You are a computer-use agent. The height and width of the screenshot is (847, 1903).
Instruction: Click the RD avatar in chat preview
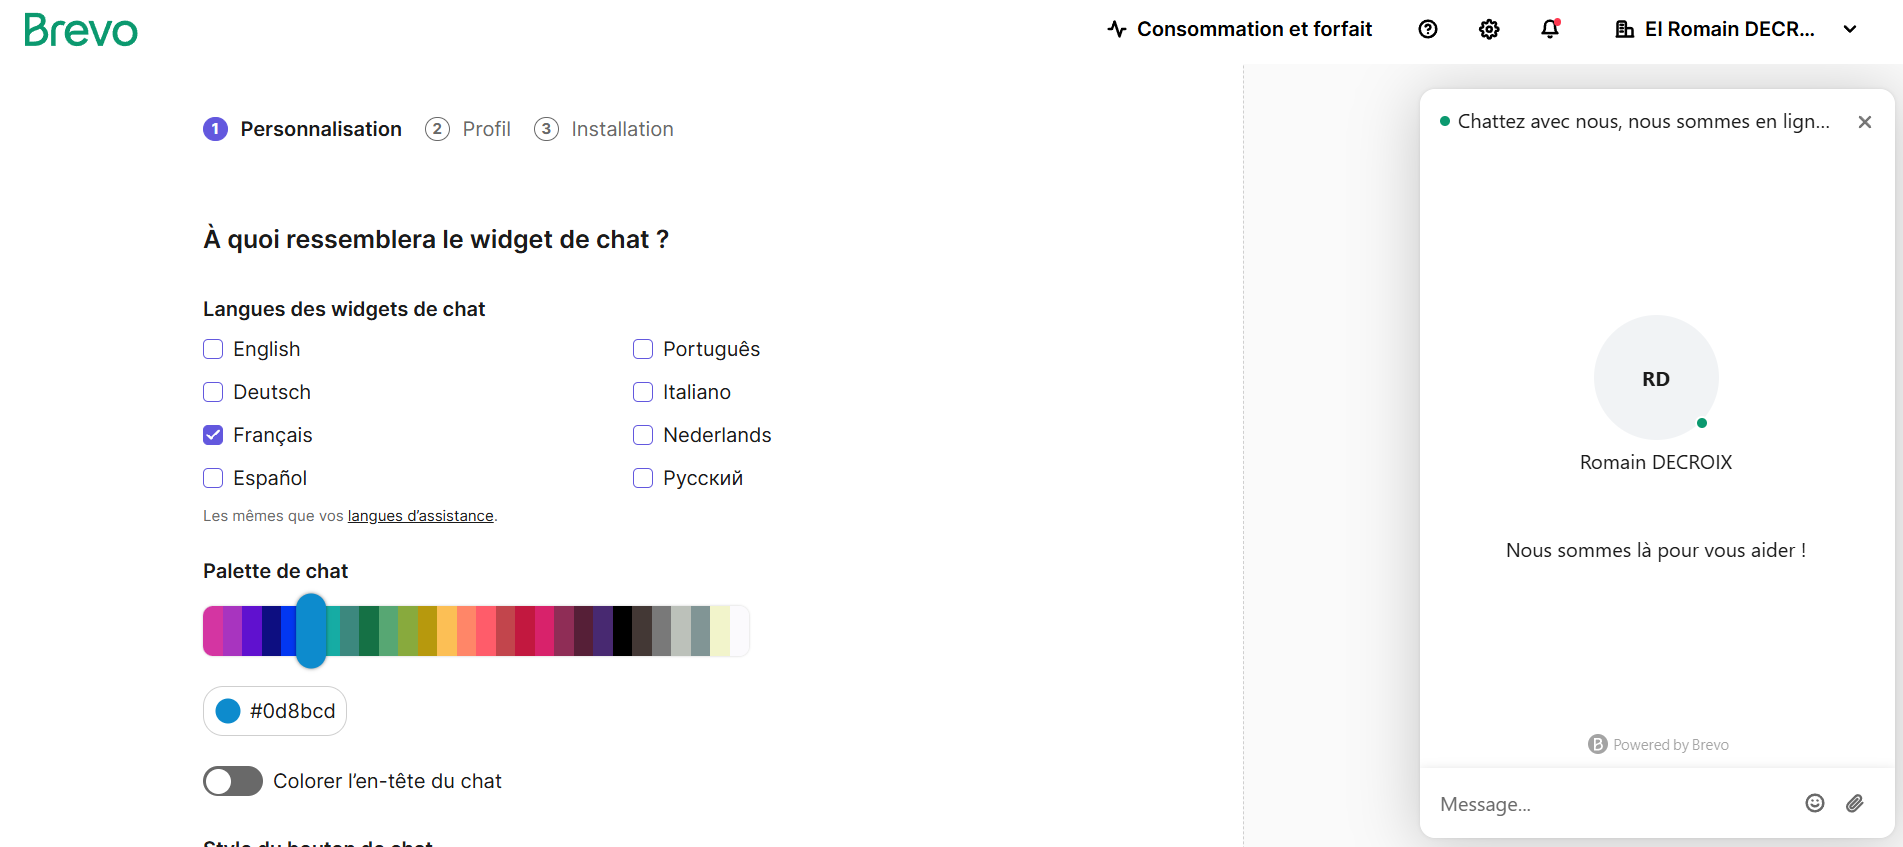click(1656, 378)
